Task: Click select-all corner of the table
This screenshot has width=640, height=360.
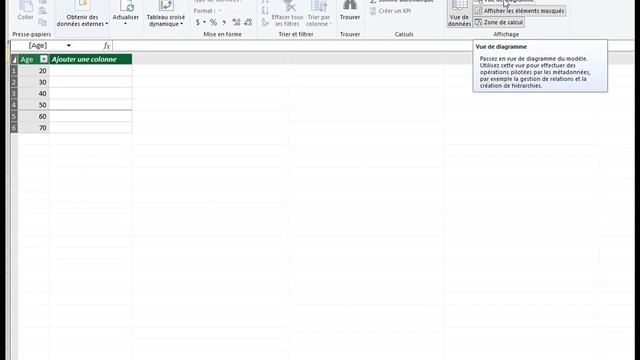Action: coord(14,59)
